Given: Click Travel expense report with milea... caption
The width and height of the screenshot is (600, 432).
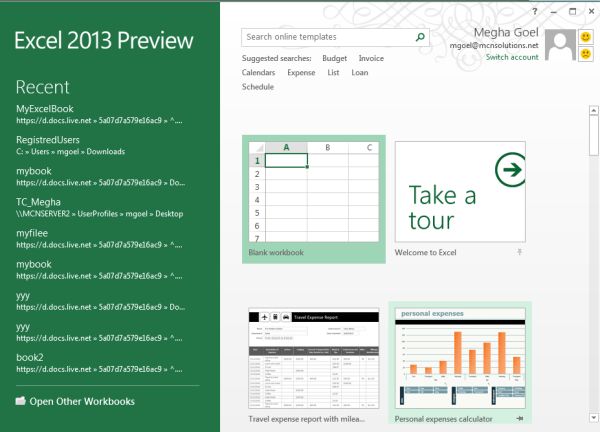Looking at the screenshot, I should coord(307,419).
